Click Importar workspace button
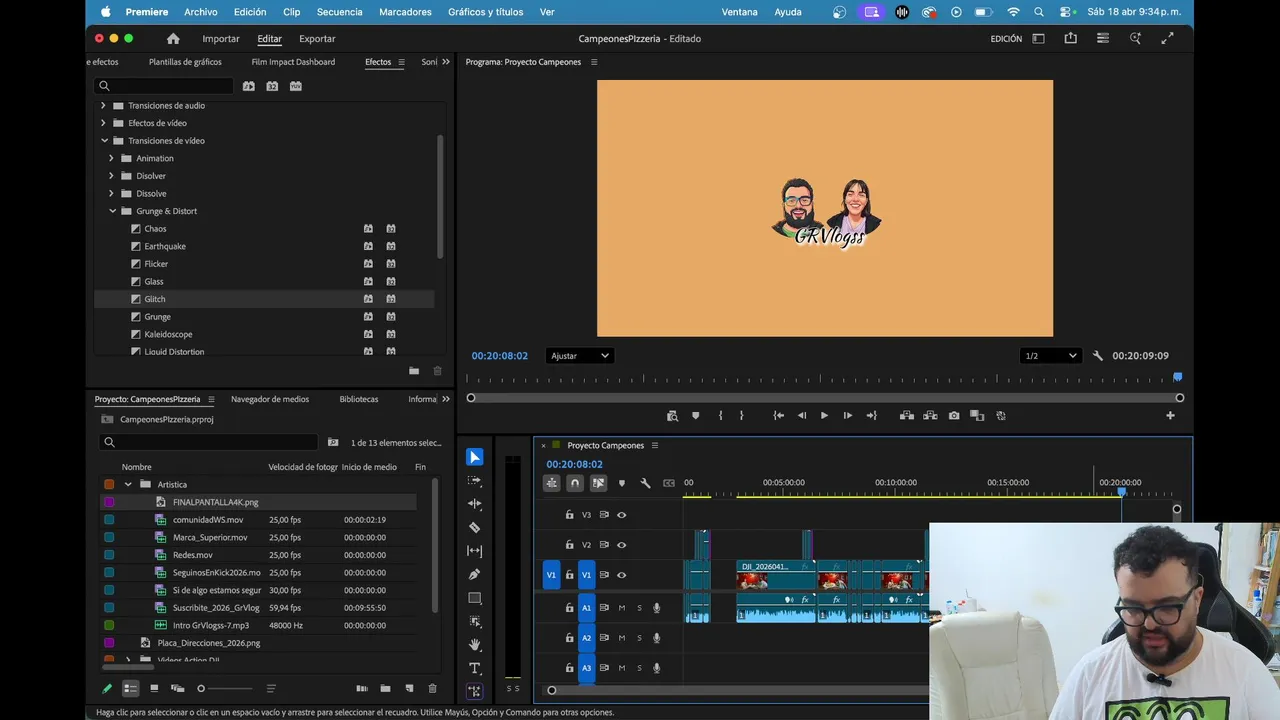The height and width of the screenshot is (720, 1280). point(221,39)
